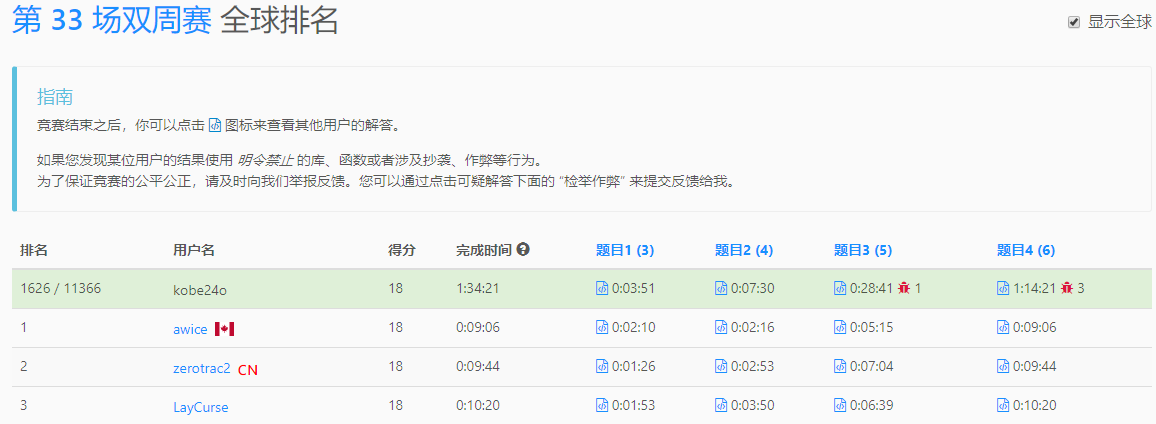Open 题目4 (6) problem link

pyautogui.click(x=1026, y=250)
